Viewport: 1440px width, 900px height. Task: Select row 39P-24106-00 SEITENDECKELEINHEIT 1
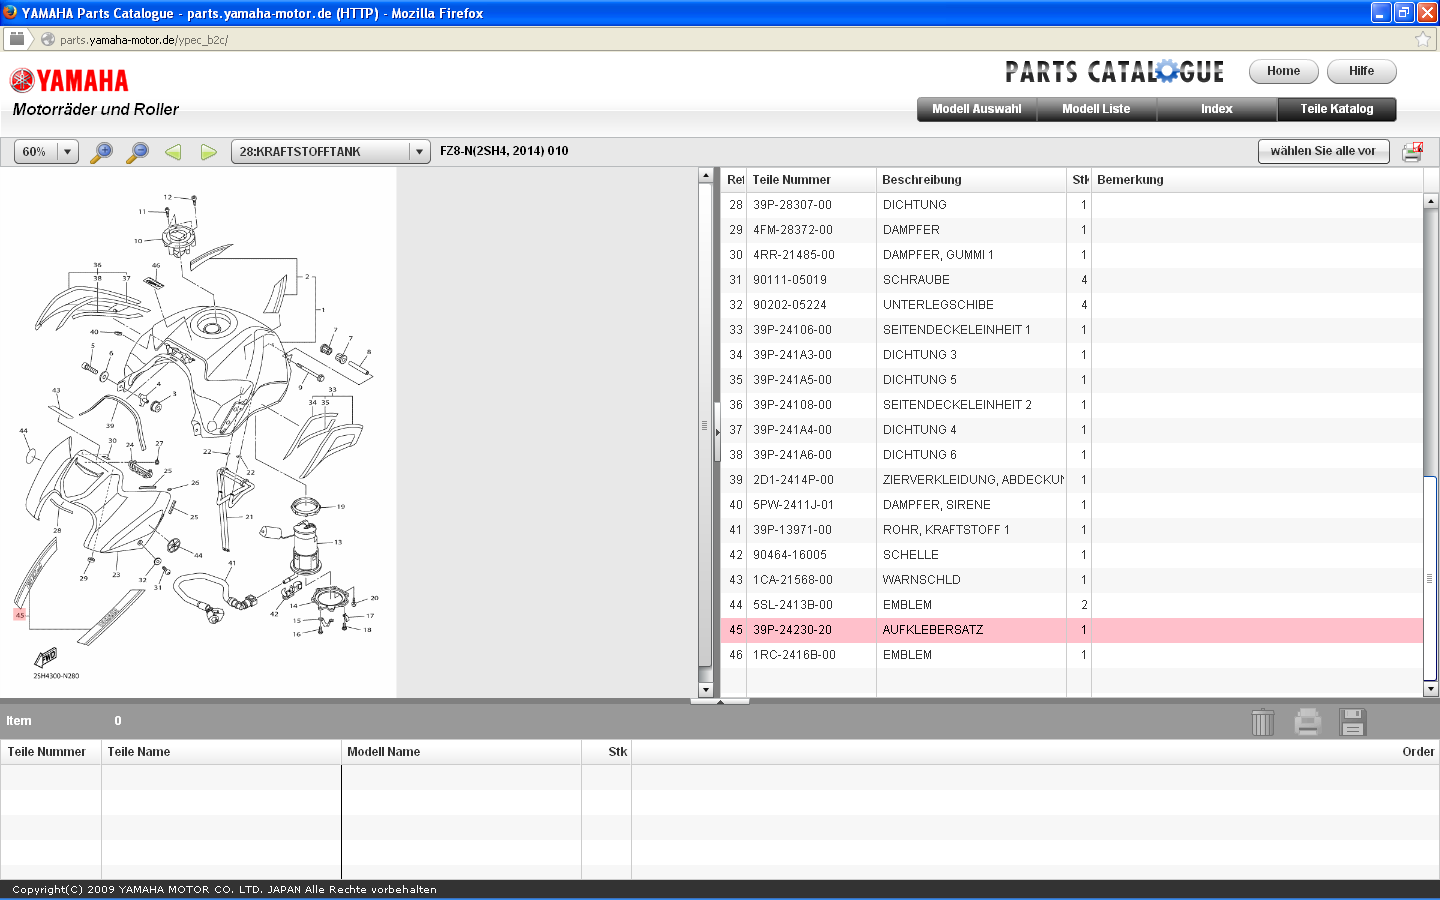[1071, 330]
